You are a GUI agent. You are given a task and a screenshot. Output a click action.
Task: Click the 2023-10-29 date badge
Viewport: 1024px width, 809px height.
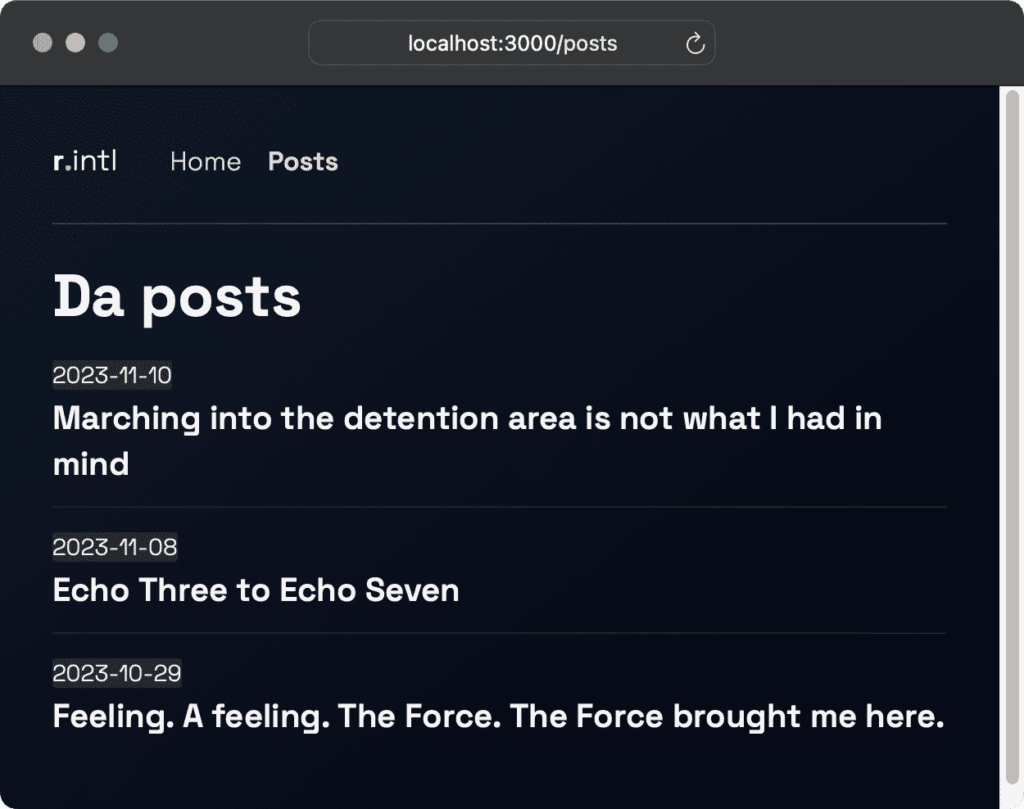coord(116,673)
